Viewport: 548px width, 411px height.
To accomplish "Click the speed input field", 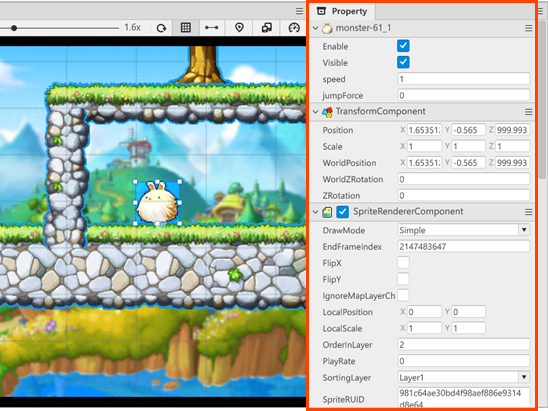I will pos(464,79).
